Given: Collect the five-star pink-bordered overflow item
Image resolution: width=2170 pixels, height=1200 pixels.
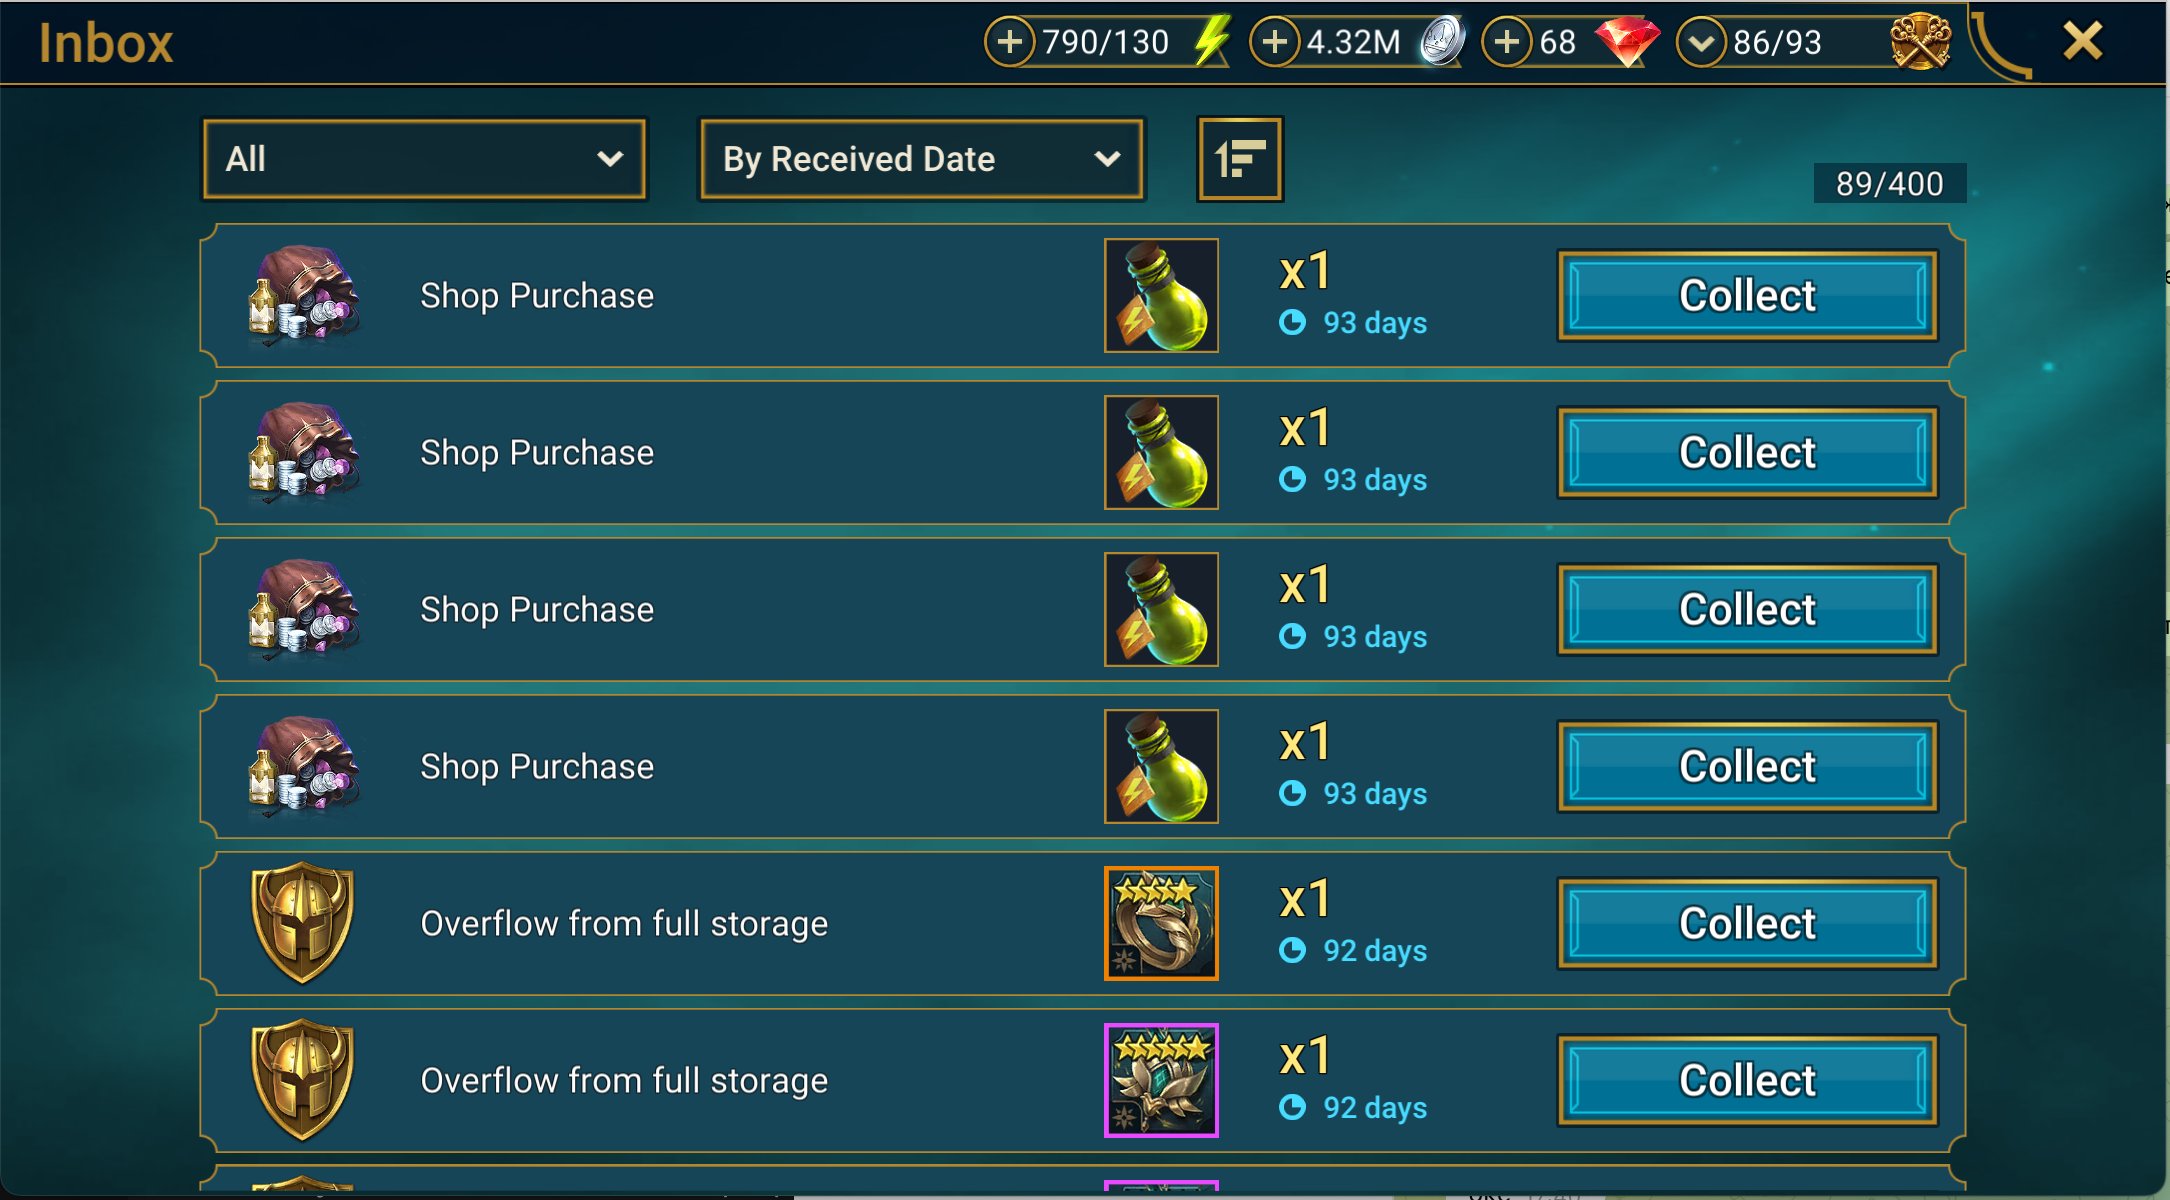Looking at the screenshot, I should click(x=1746, y=1081).
